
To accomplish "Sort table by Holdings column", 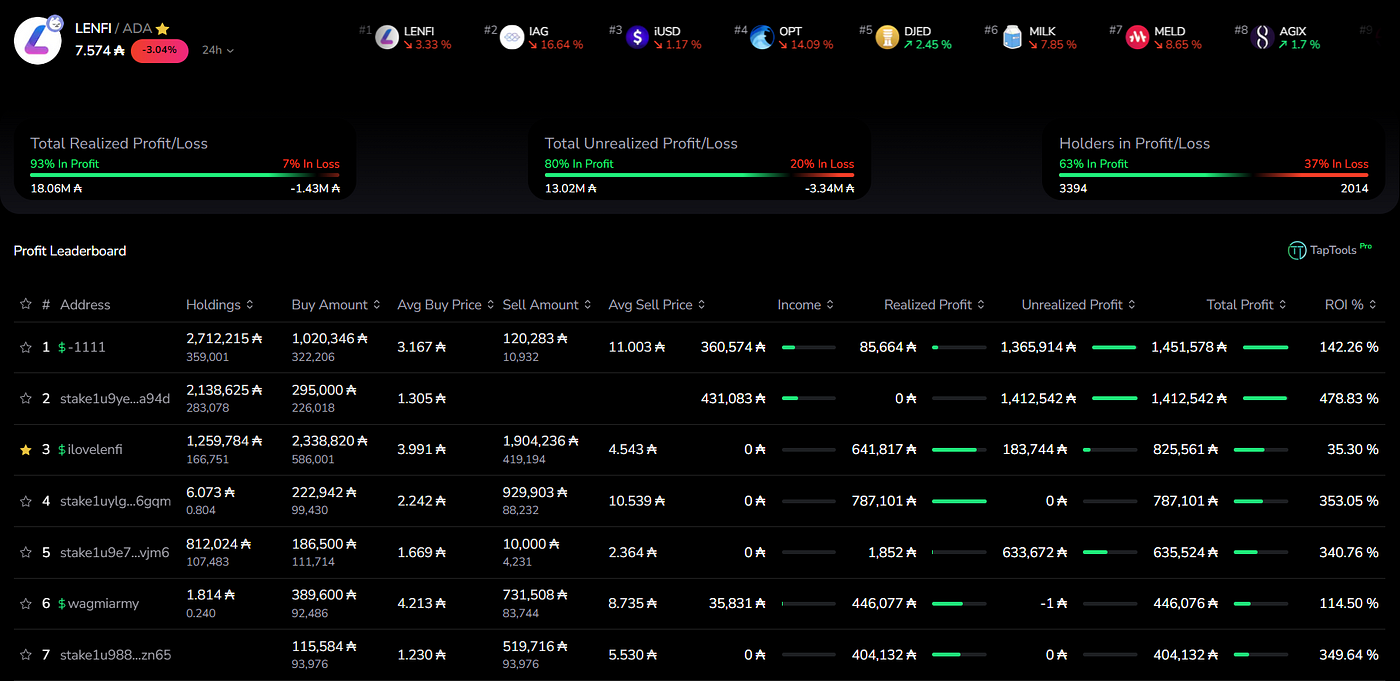I will (220, 304).
